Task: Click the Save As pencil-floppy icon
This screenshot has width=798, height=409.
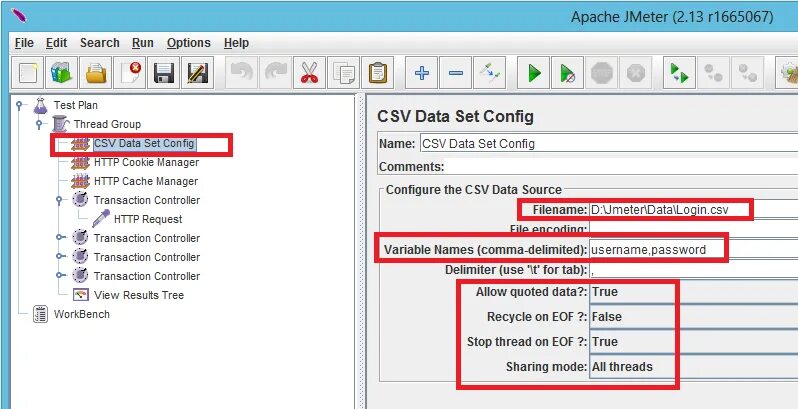Action: [x=197, y=73]
